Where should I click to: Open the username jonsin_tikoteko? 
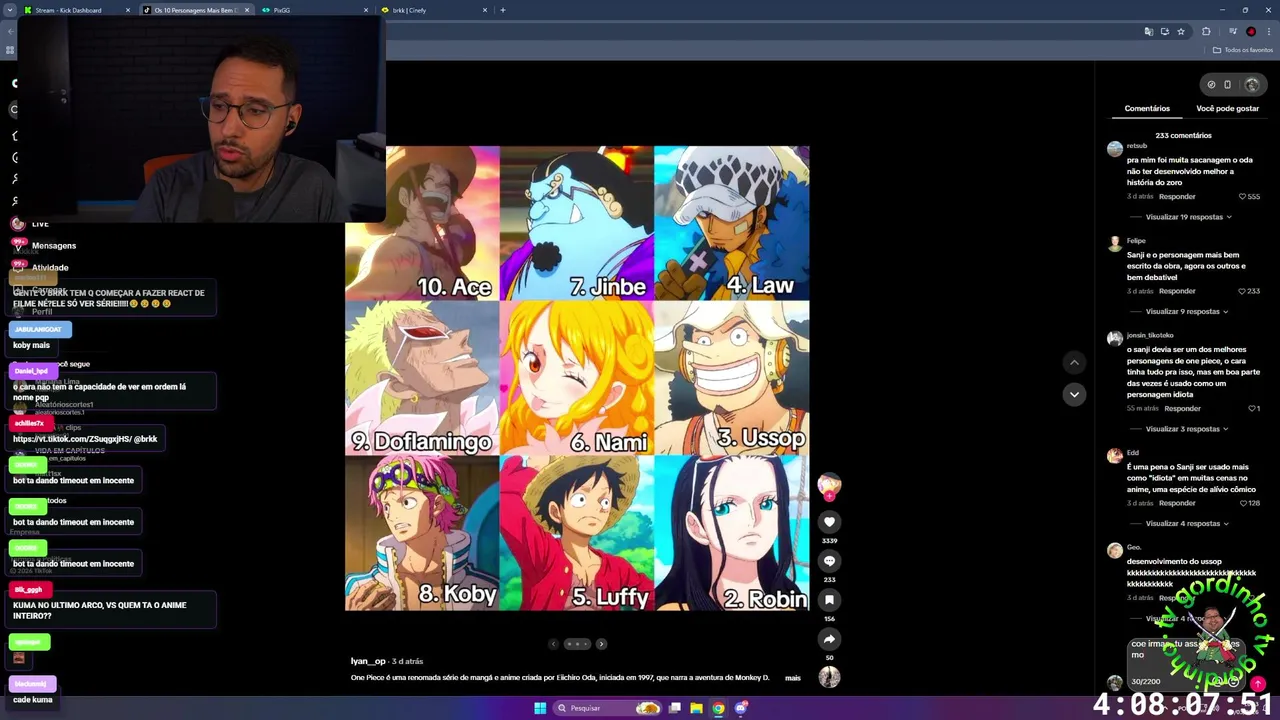[x=1150, y=335]
